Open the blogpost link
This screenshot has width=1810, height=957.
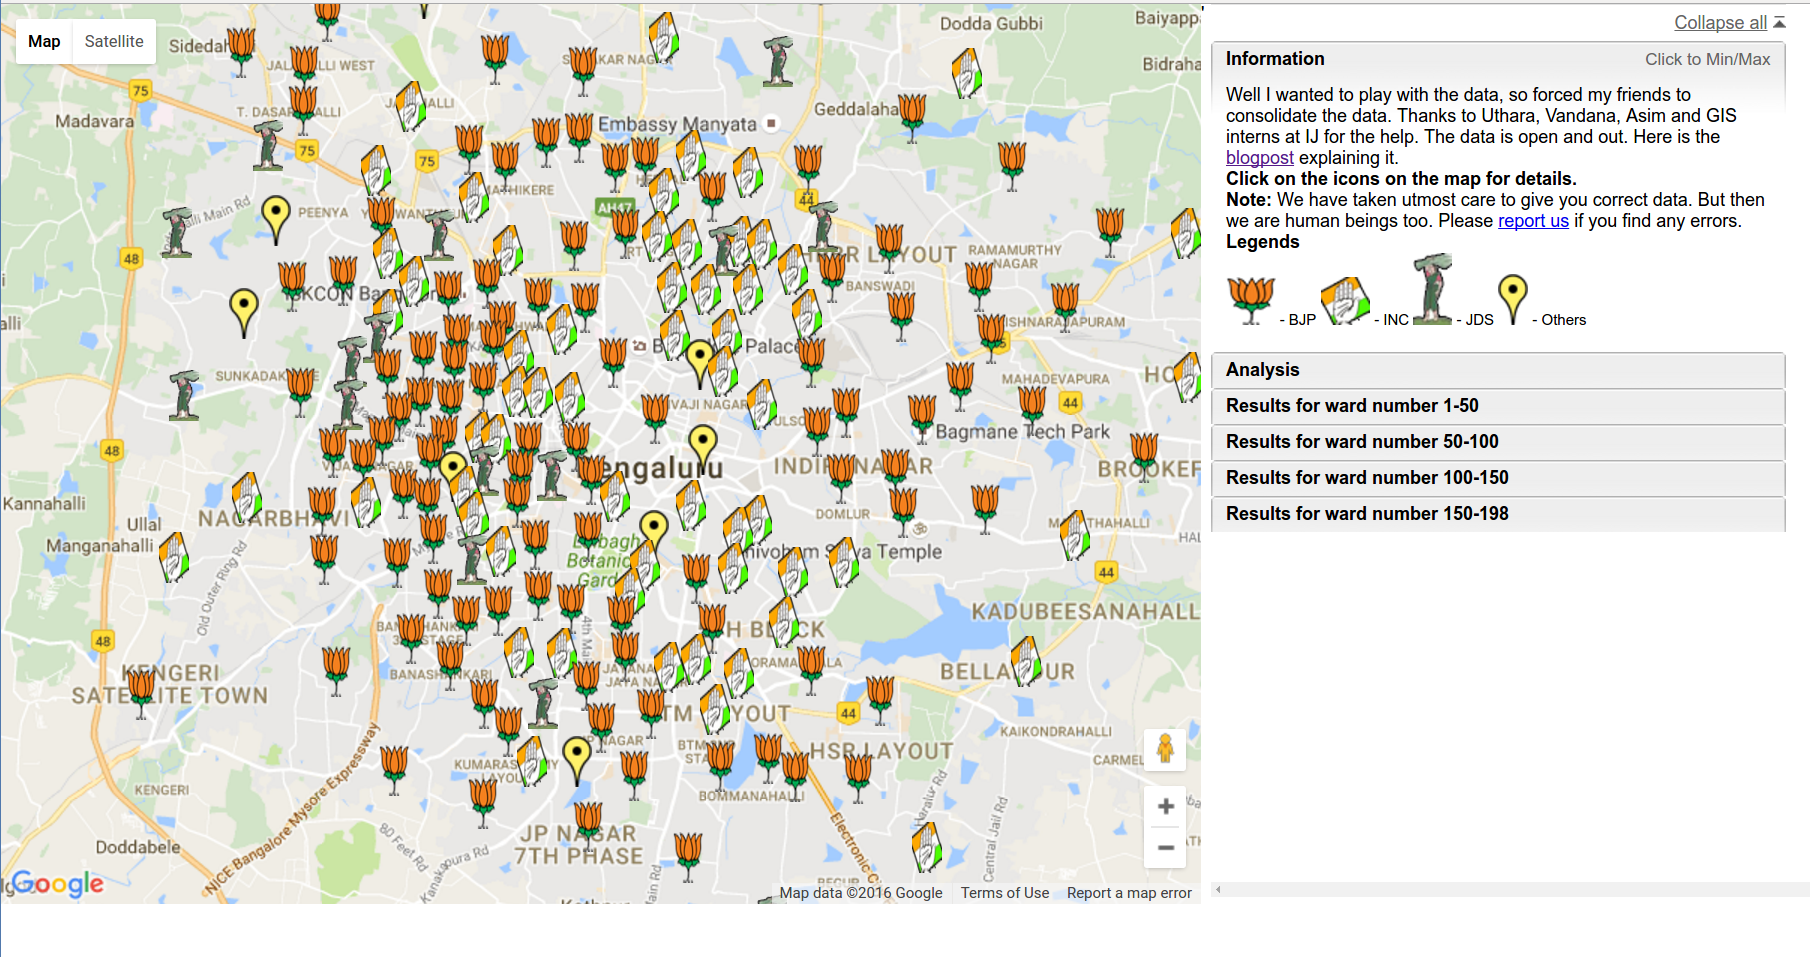pyautogui.click(x=1259, y=157)
